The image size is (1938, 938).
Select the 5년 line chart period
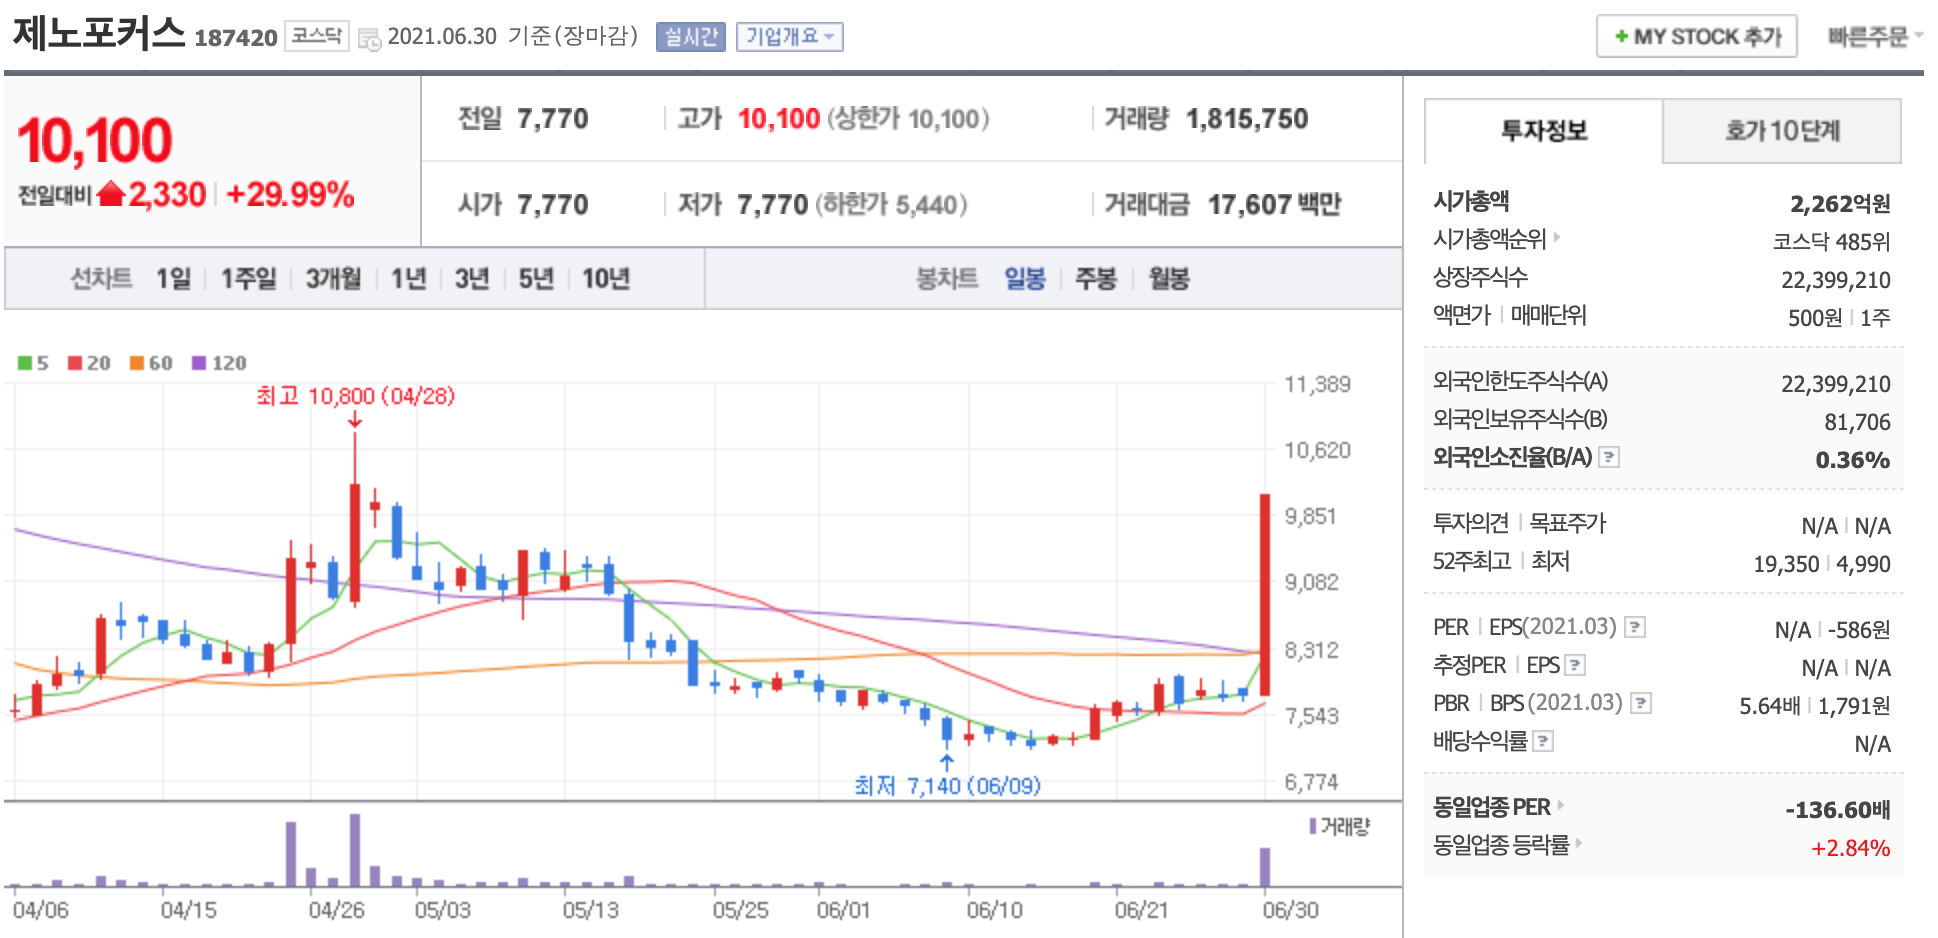[536, 278]
